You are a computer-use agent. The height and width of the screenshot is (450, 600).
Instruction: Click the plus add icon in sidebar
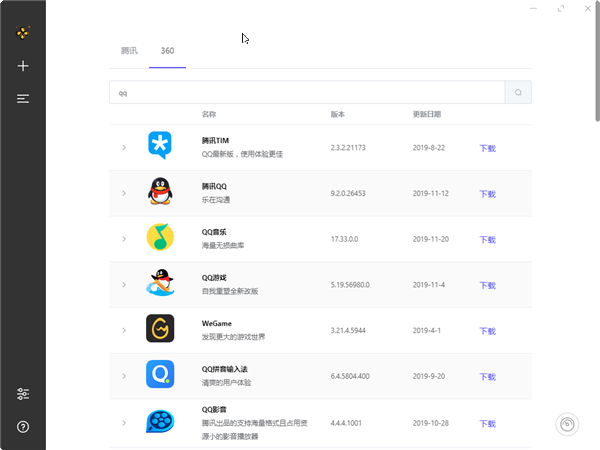pyautogui.click(x=23, y=66)
